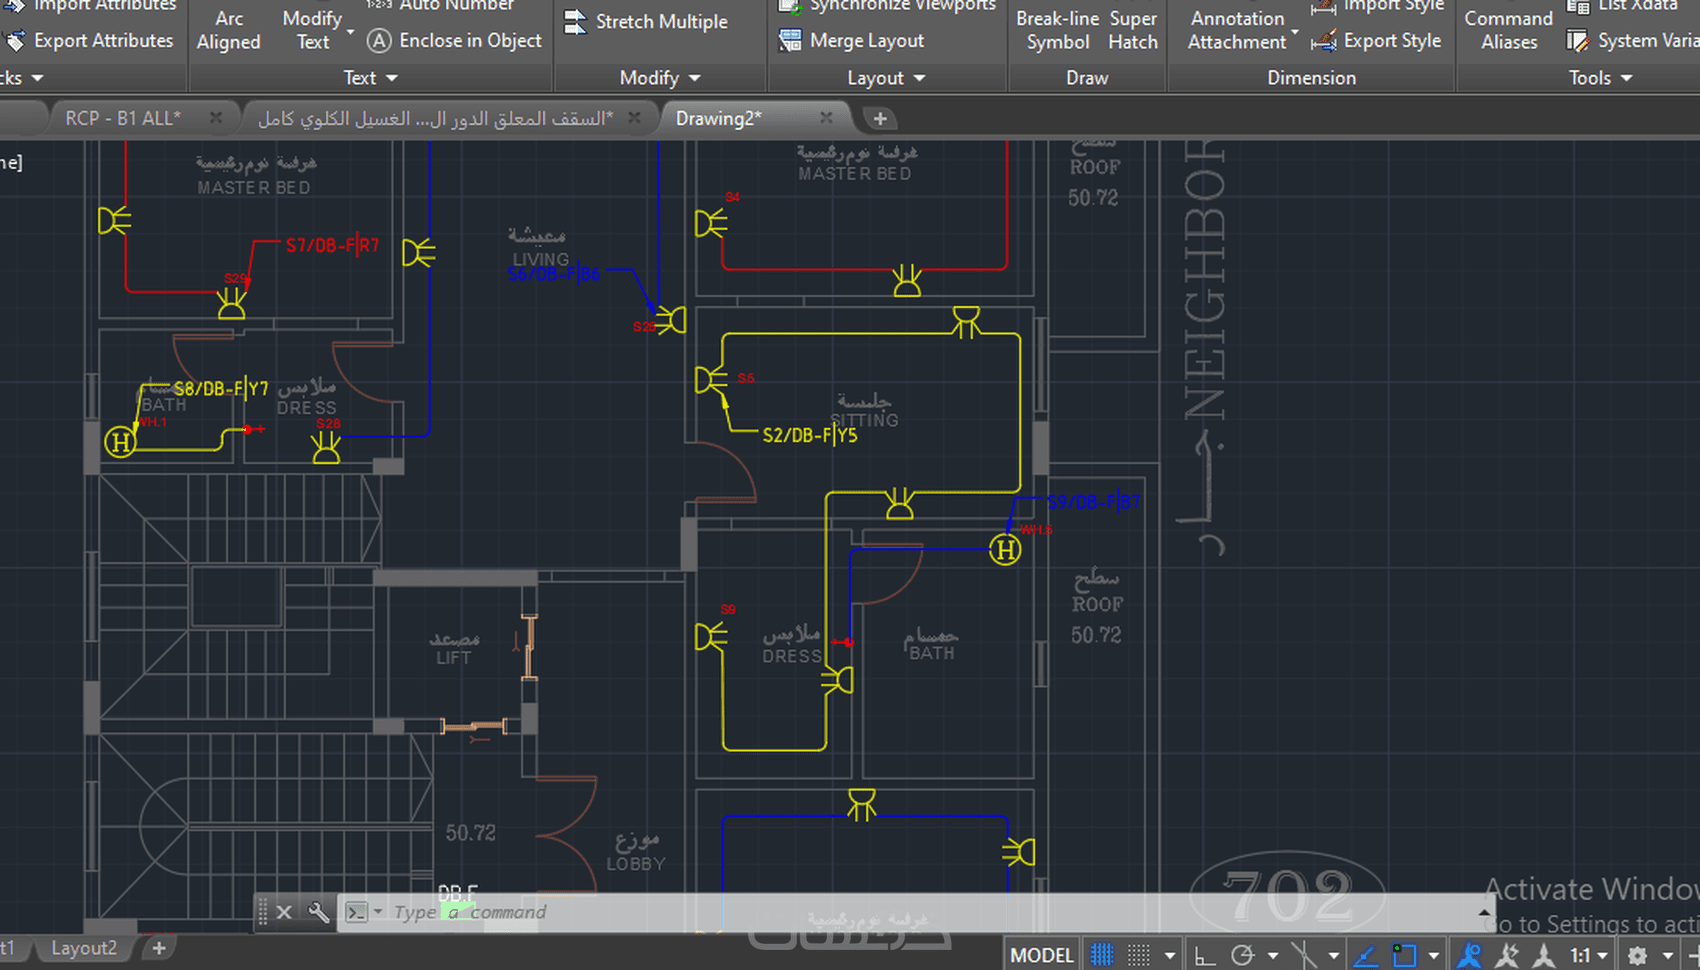Select the blue-wired H water heater symbol near WH.5
The image size is (1700, 970).
click(1005, 549)
